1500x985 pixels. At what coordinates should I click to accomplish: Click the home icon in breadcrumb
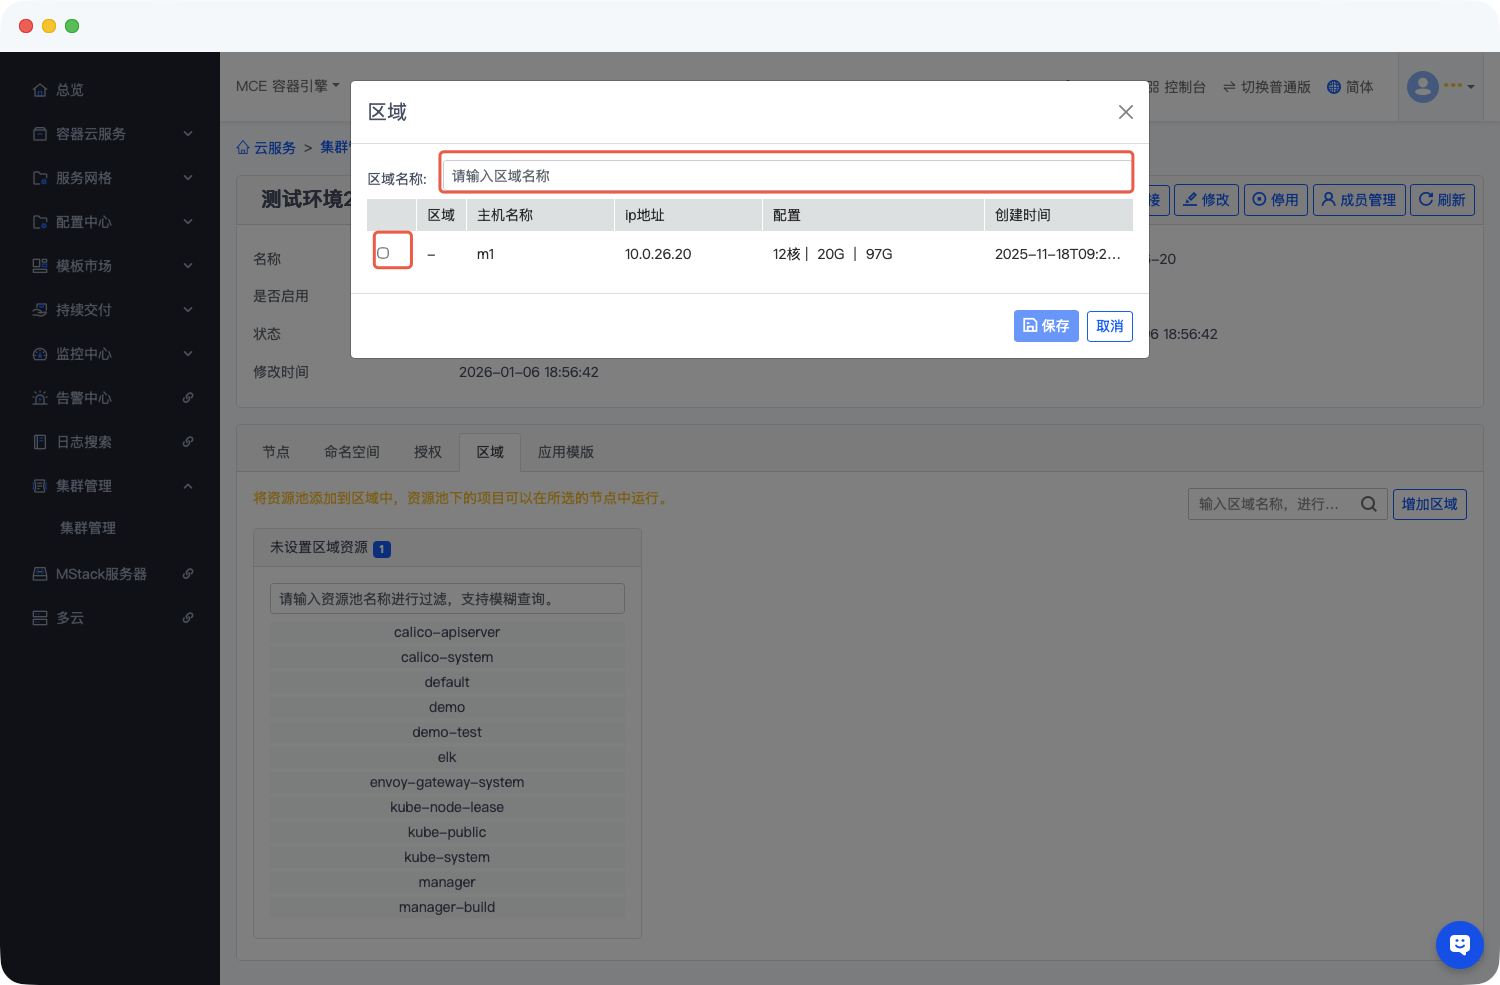pos(243,148)
